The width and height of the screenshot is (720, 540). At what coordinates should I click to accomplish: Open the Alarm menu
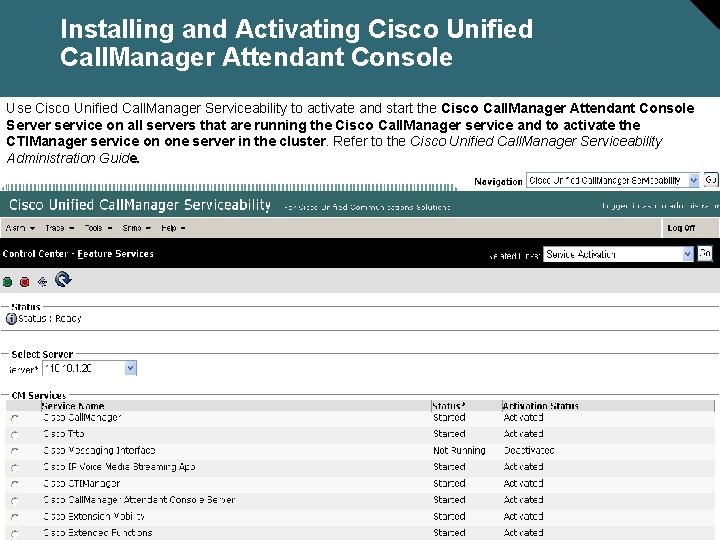pyautogui.click(x=20, y=228)
